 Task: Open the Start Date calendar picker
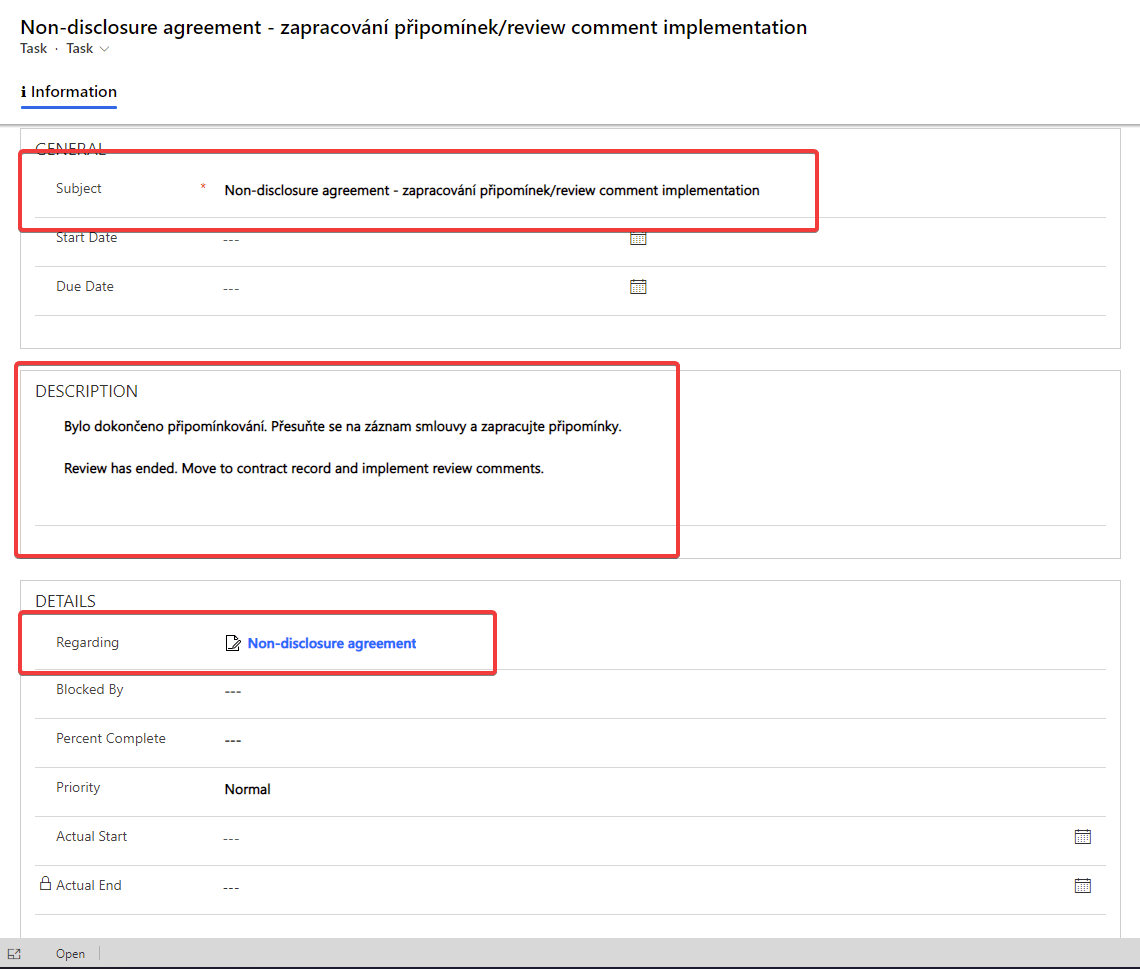(638, 238)
